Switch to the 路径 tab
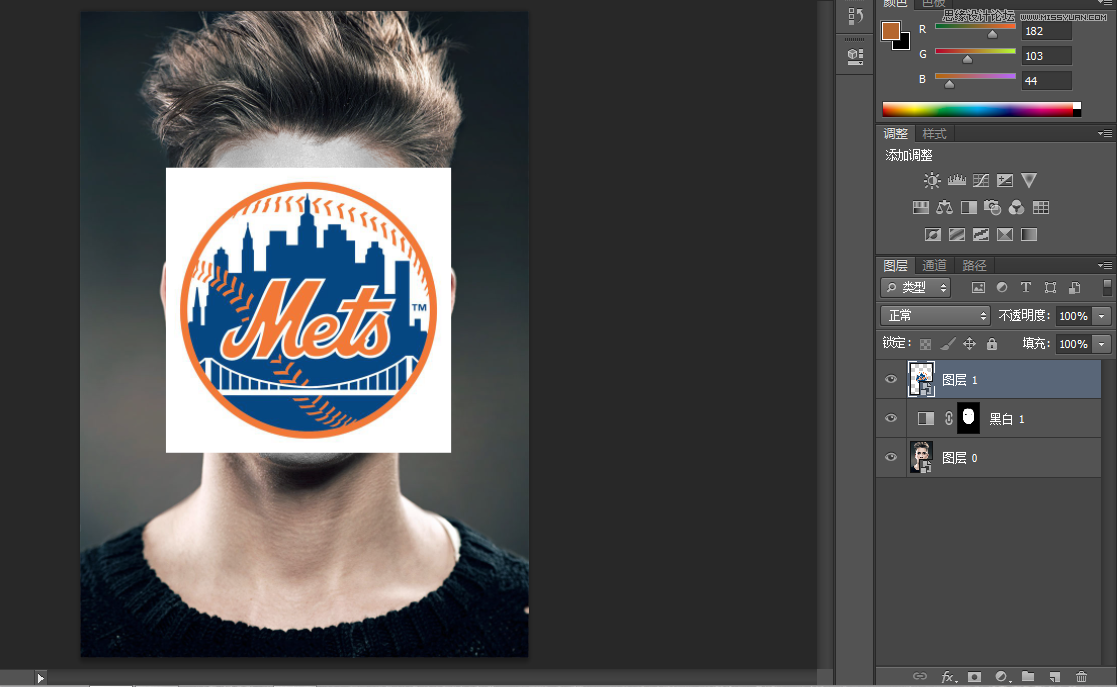The image size is (1117, 687). point(974,265)
